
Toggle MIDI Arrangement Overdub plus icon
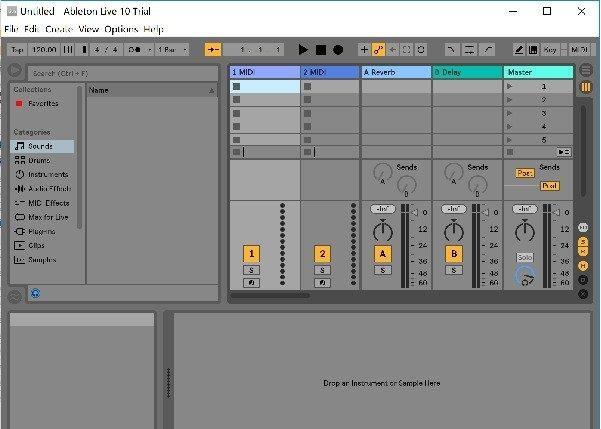[364, 50]
